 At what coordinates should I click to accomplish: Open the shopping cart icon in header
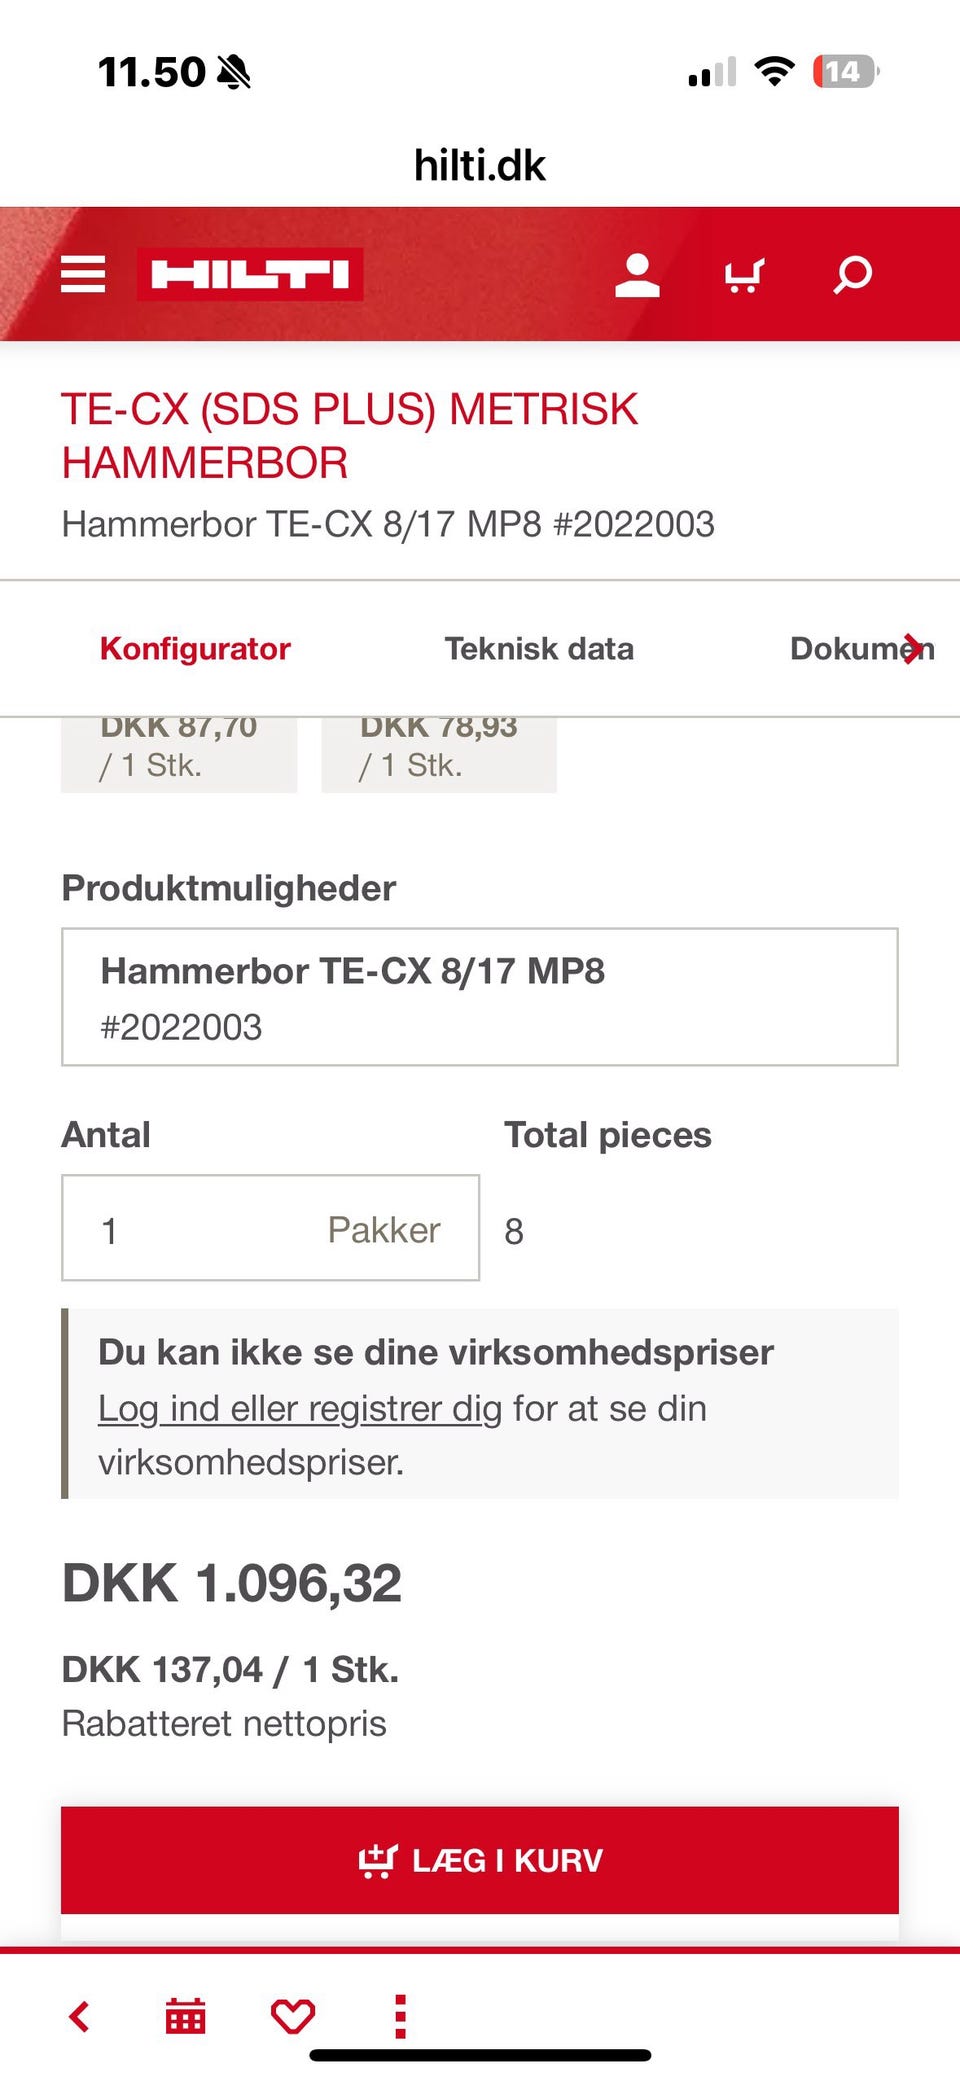point(744,275)
